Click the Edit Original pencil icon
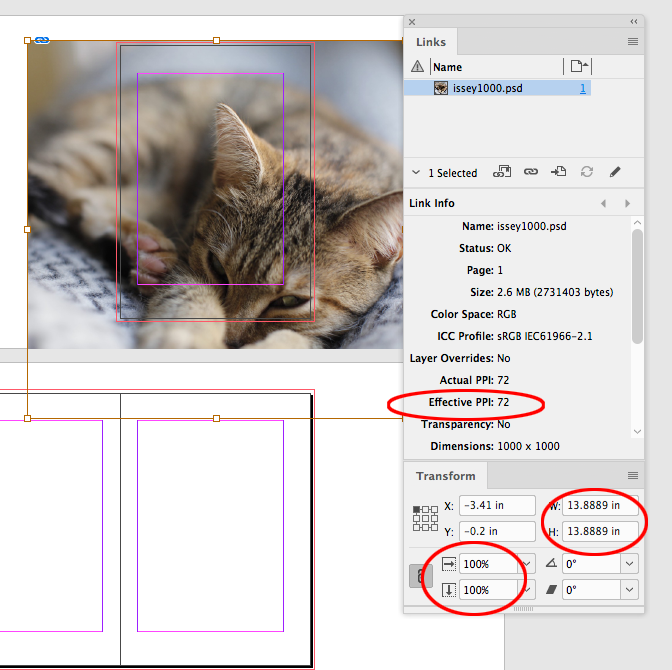 click(615, 172)
